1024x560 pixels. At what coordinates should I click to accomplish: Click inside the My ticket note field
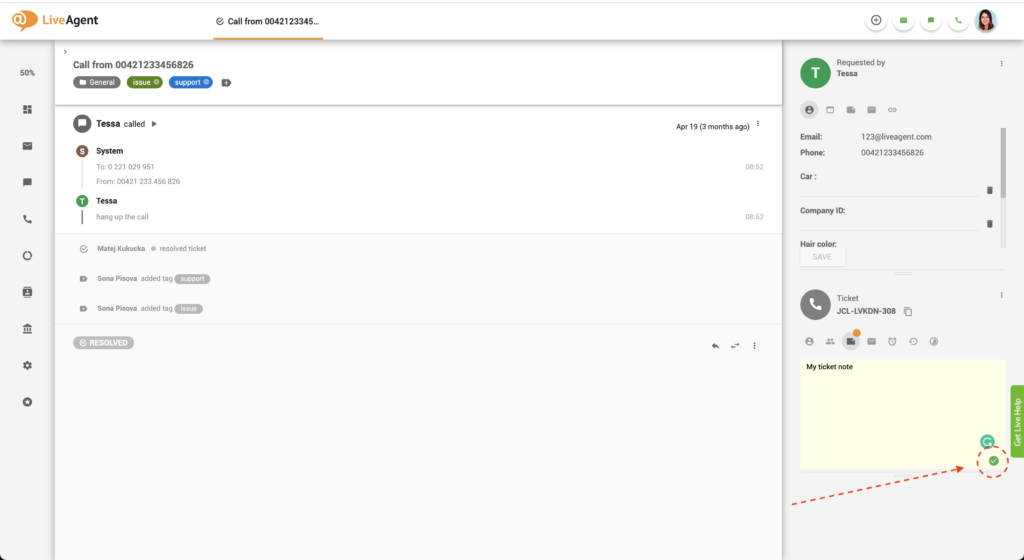(890, 410)
